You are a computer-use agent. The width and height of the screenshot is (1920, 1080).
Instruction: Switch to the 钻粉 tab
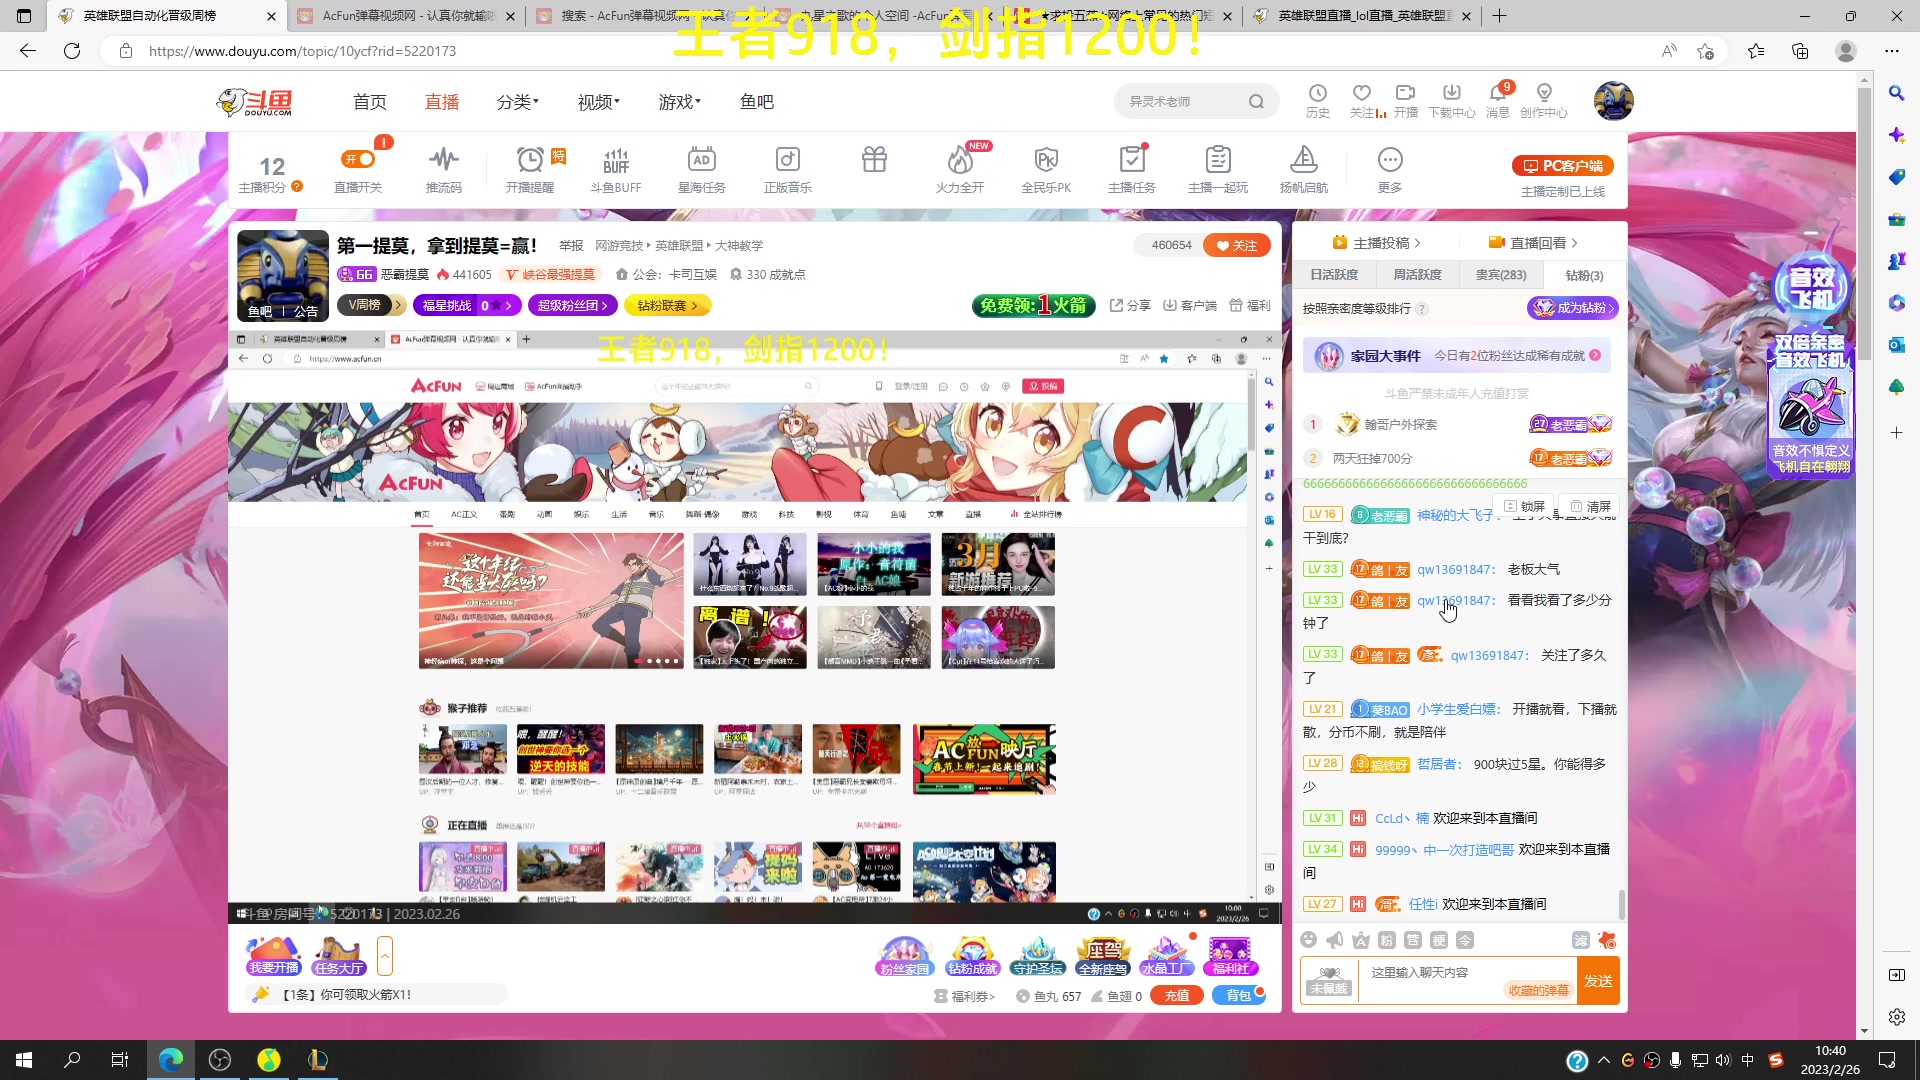(x=1583, y=275)
